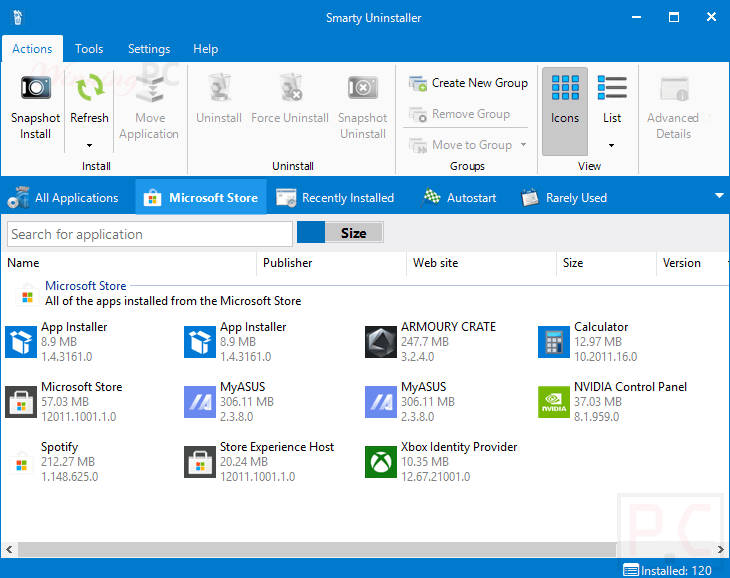This screenshot has height=578, width=730.
Task: Expand the Refresh dropdown arrow
Action: point(89,146)
